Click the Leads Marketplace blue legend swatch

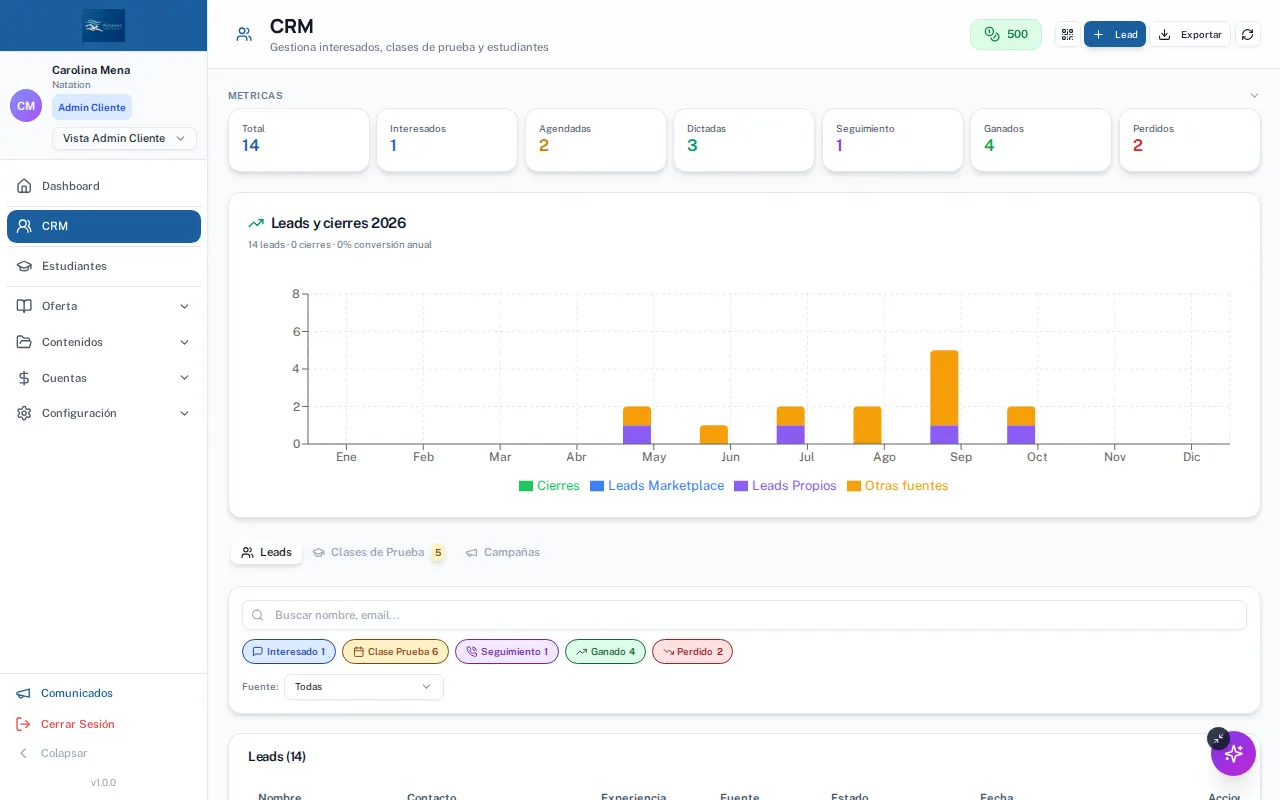coord(597,486)
